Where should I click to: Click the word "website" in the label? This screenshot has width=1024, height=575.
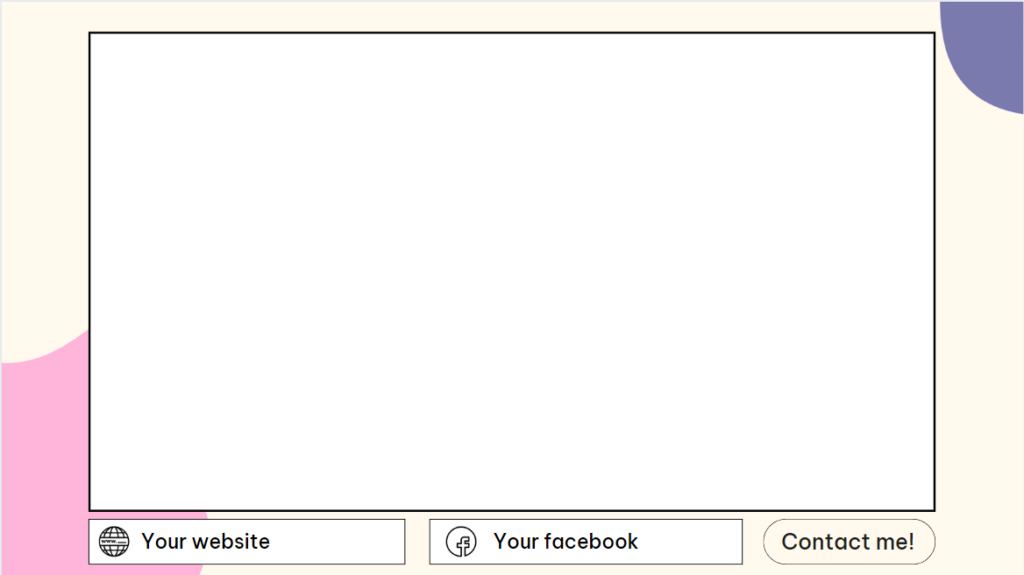pyautogui.click(x=231, y=541)
